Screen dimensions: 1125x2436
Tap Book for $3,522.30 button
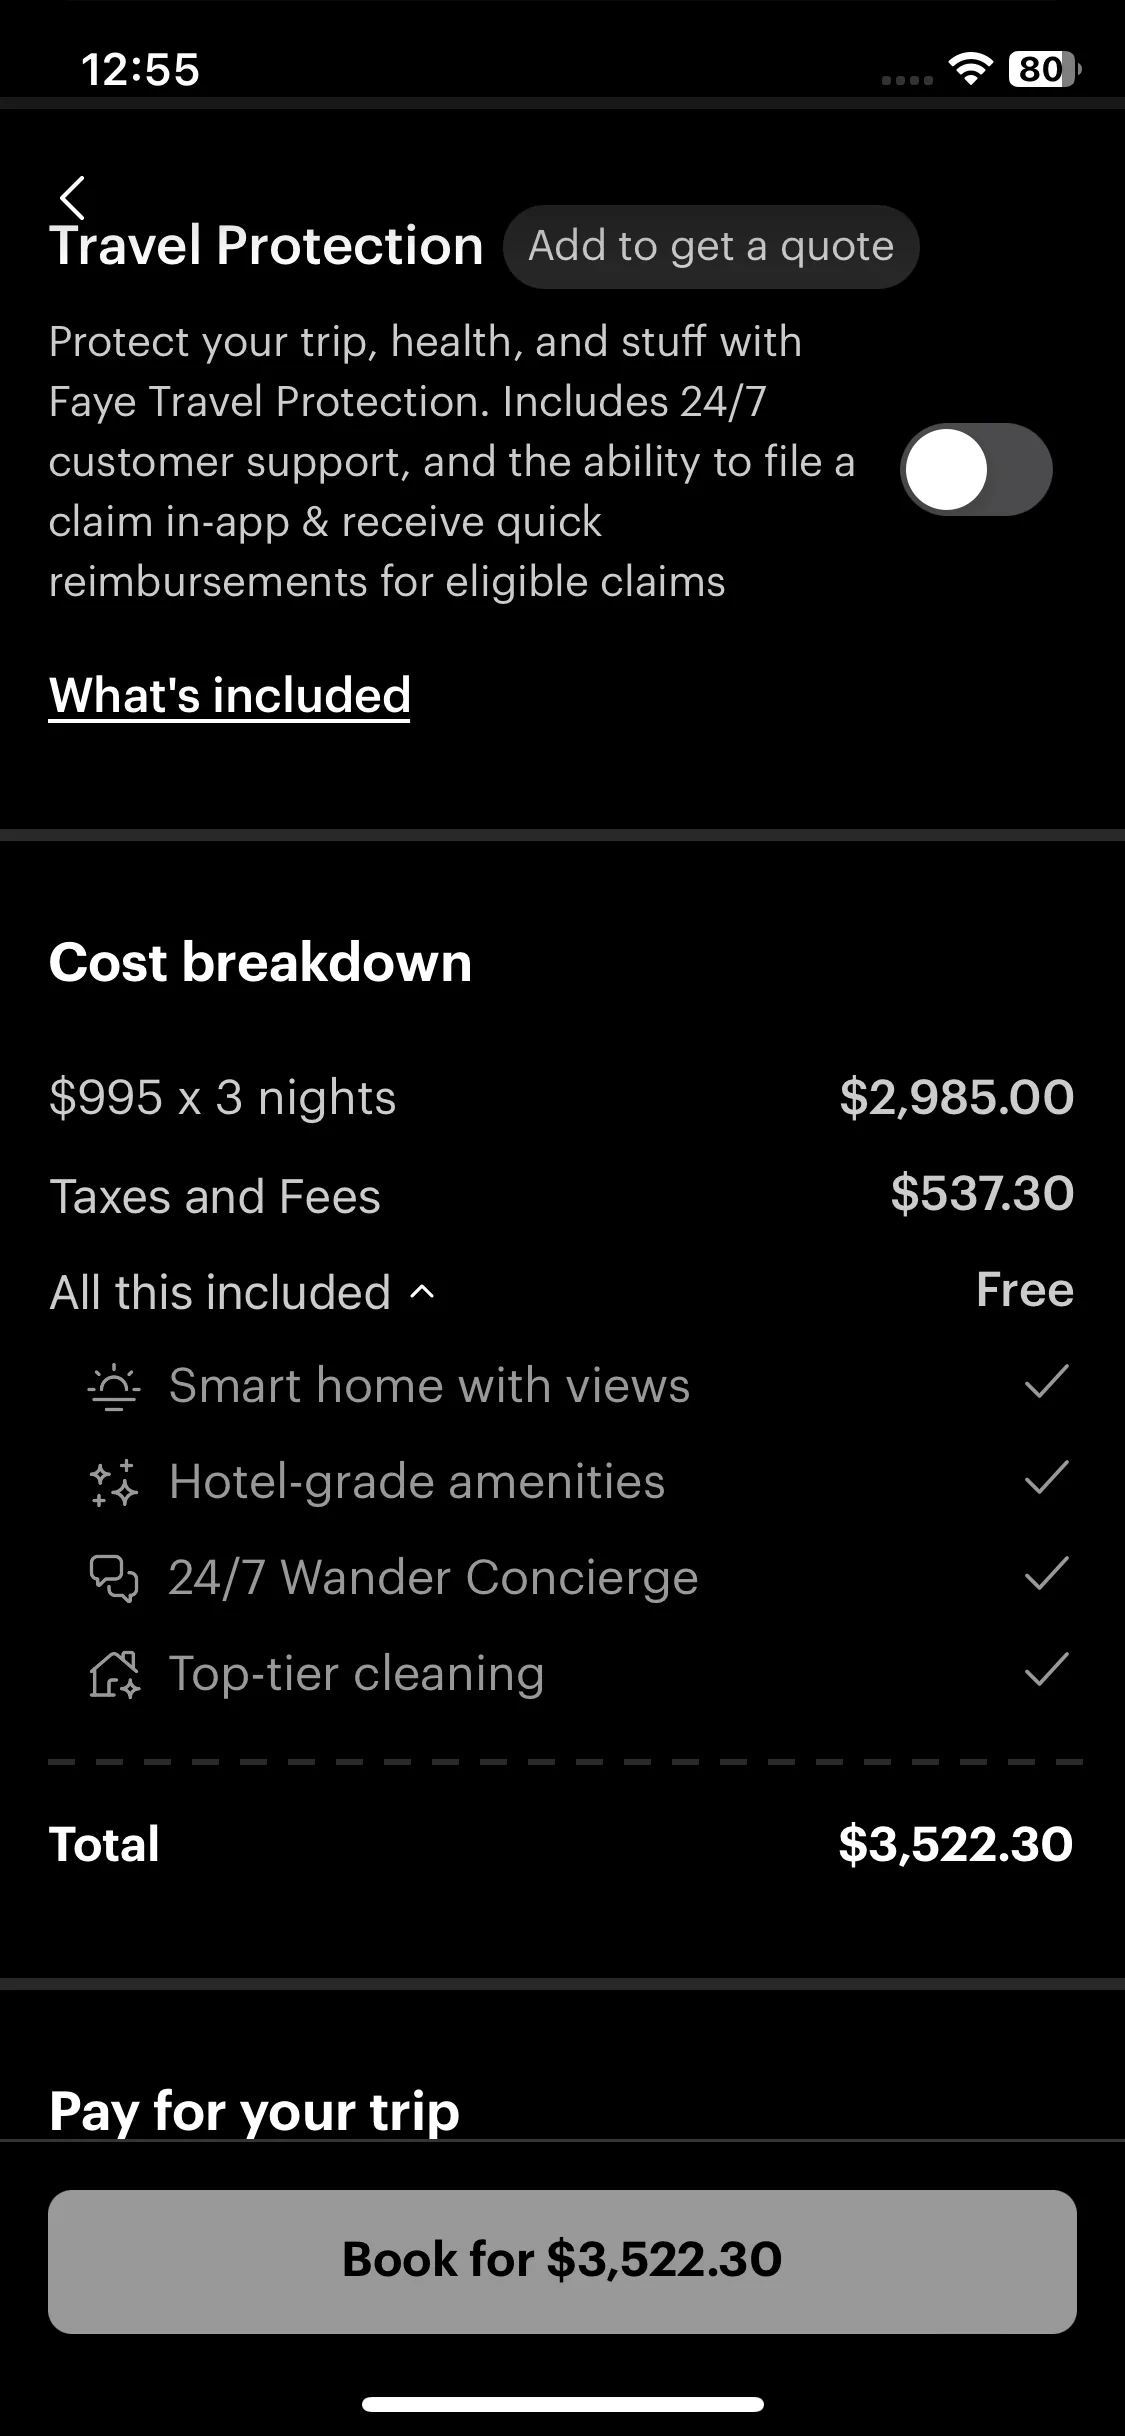tap(562, 2261)
